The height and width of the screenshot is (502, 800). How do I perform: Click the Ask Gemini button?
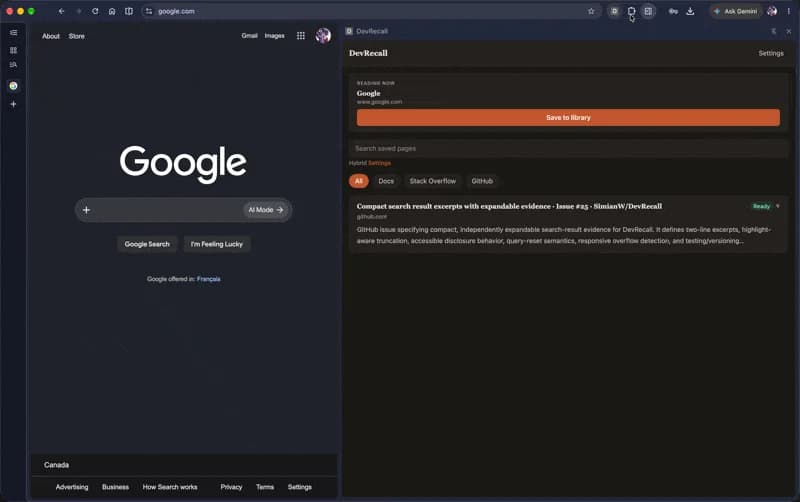point(736,11)
